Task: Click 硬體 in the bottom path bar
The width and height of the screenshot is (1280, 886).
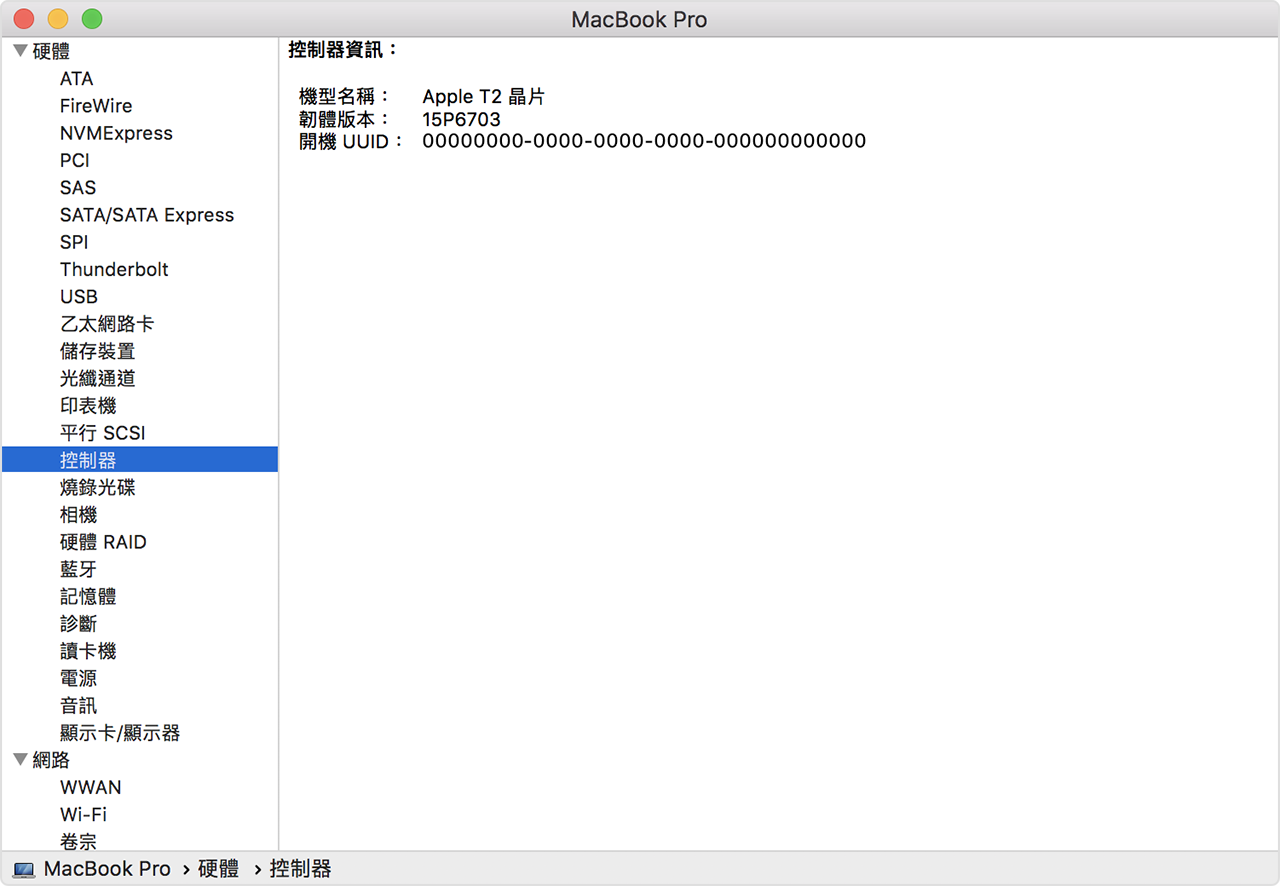Action: pyautogui.click(x=218, y=869)
